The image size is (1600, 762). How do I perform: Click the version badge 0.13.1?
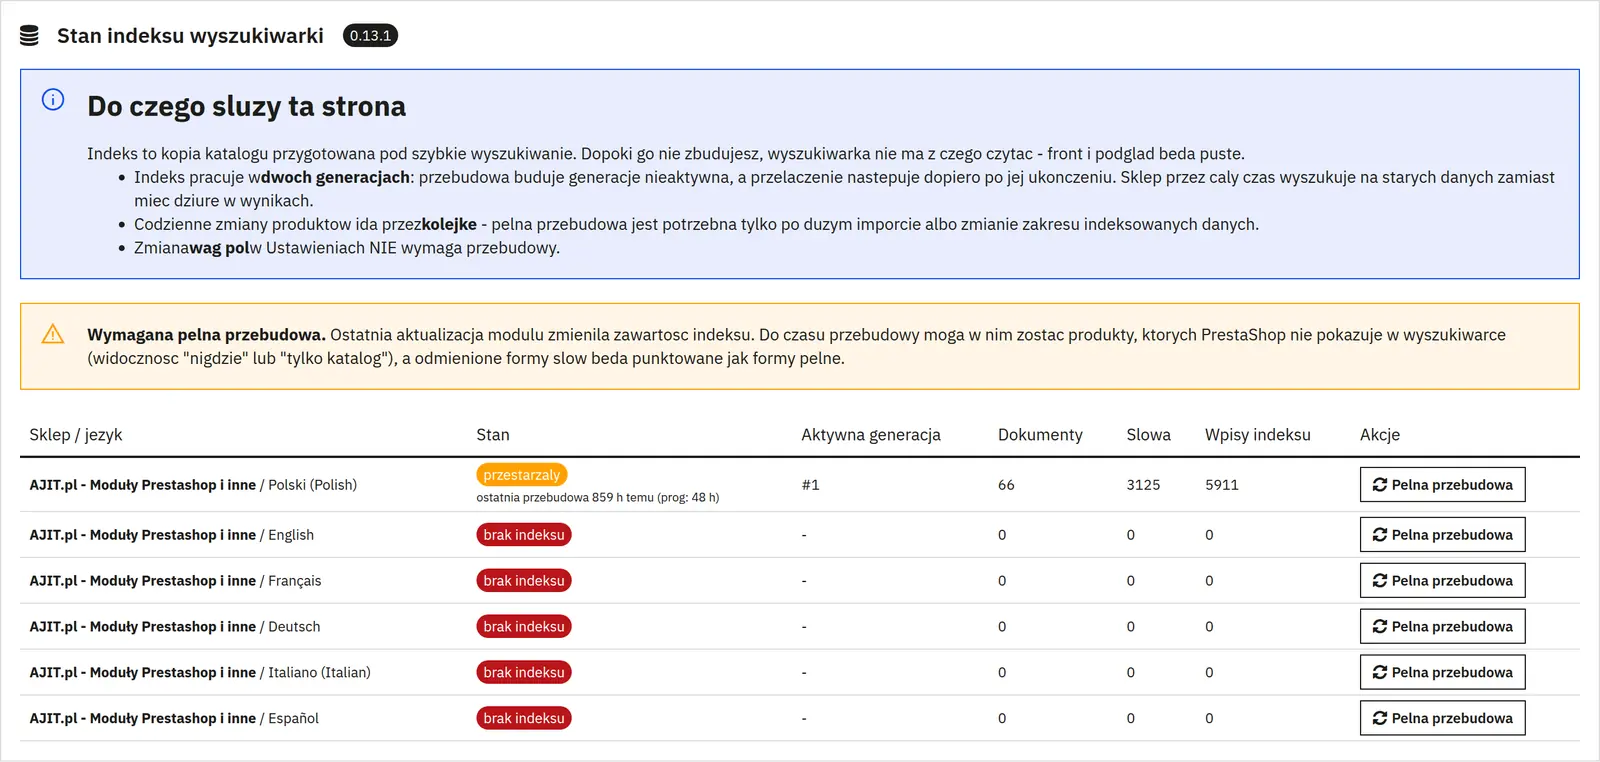click(370, 36)
